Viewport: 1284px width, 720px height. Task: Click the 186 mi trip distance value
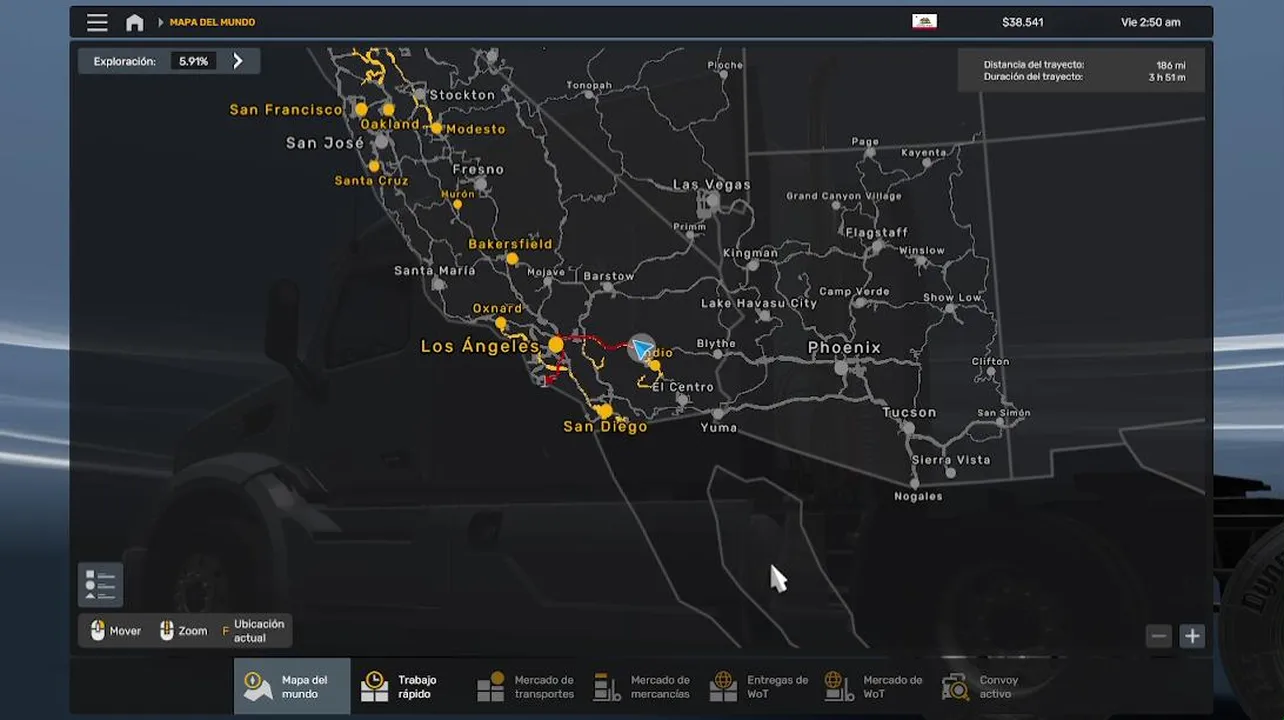1171,65
